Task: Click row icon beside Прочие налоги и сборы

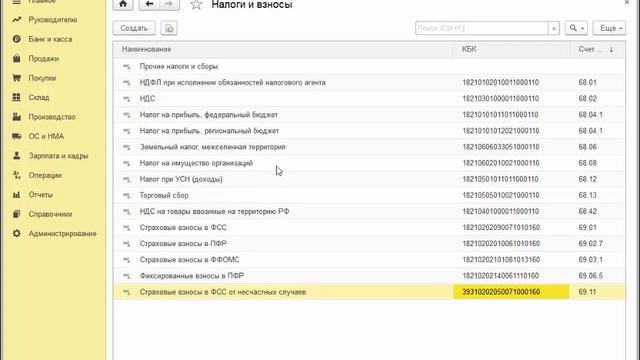Action: click(x=127, y=67)
